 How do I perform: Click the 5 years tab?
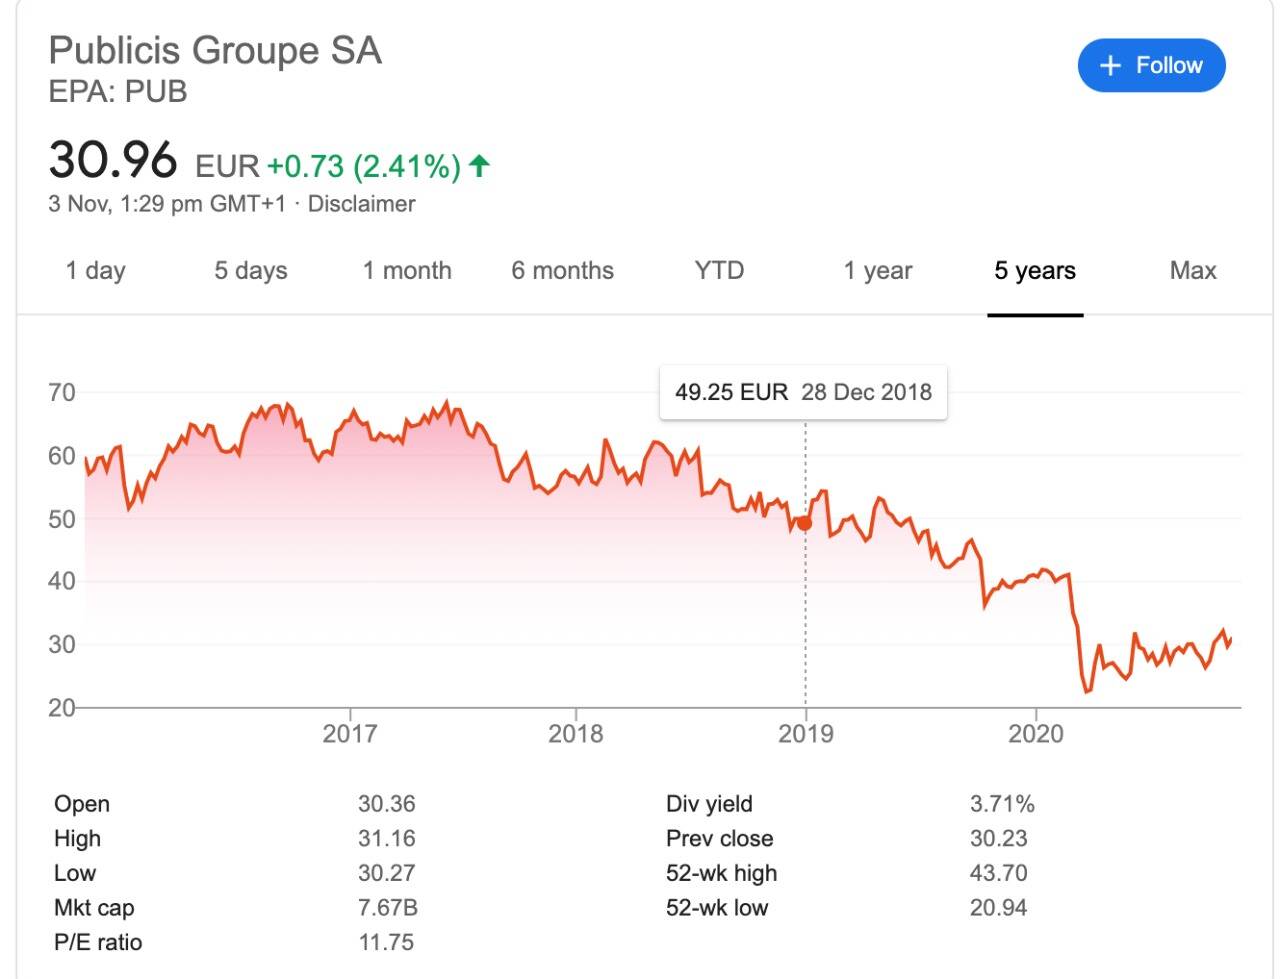tap(1035, 271)
